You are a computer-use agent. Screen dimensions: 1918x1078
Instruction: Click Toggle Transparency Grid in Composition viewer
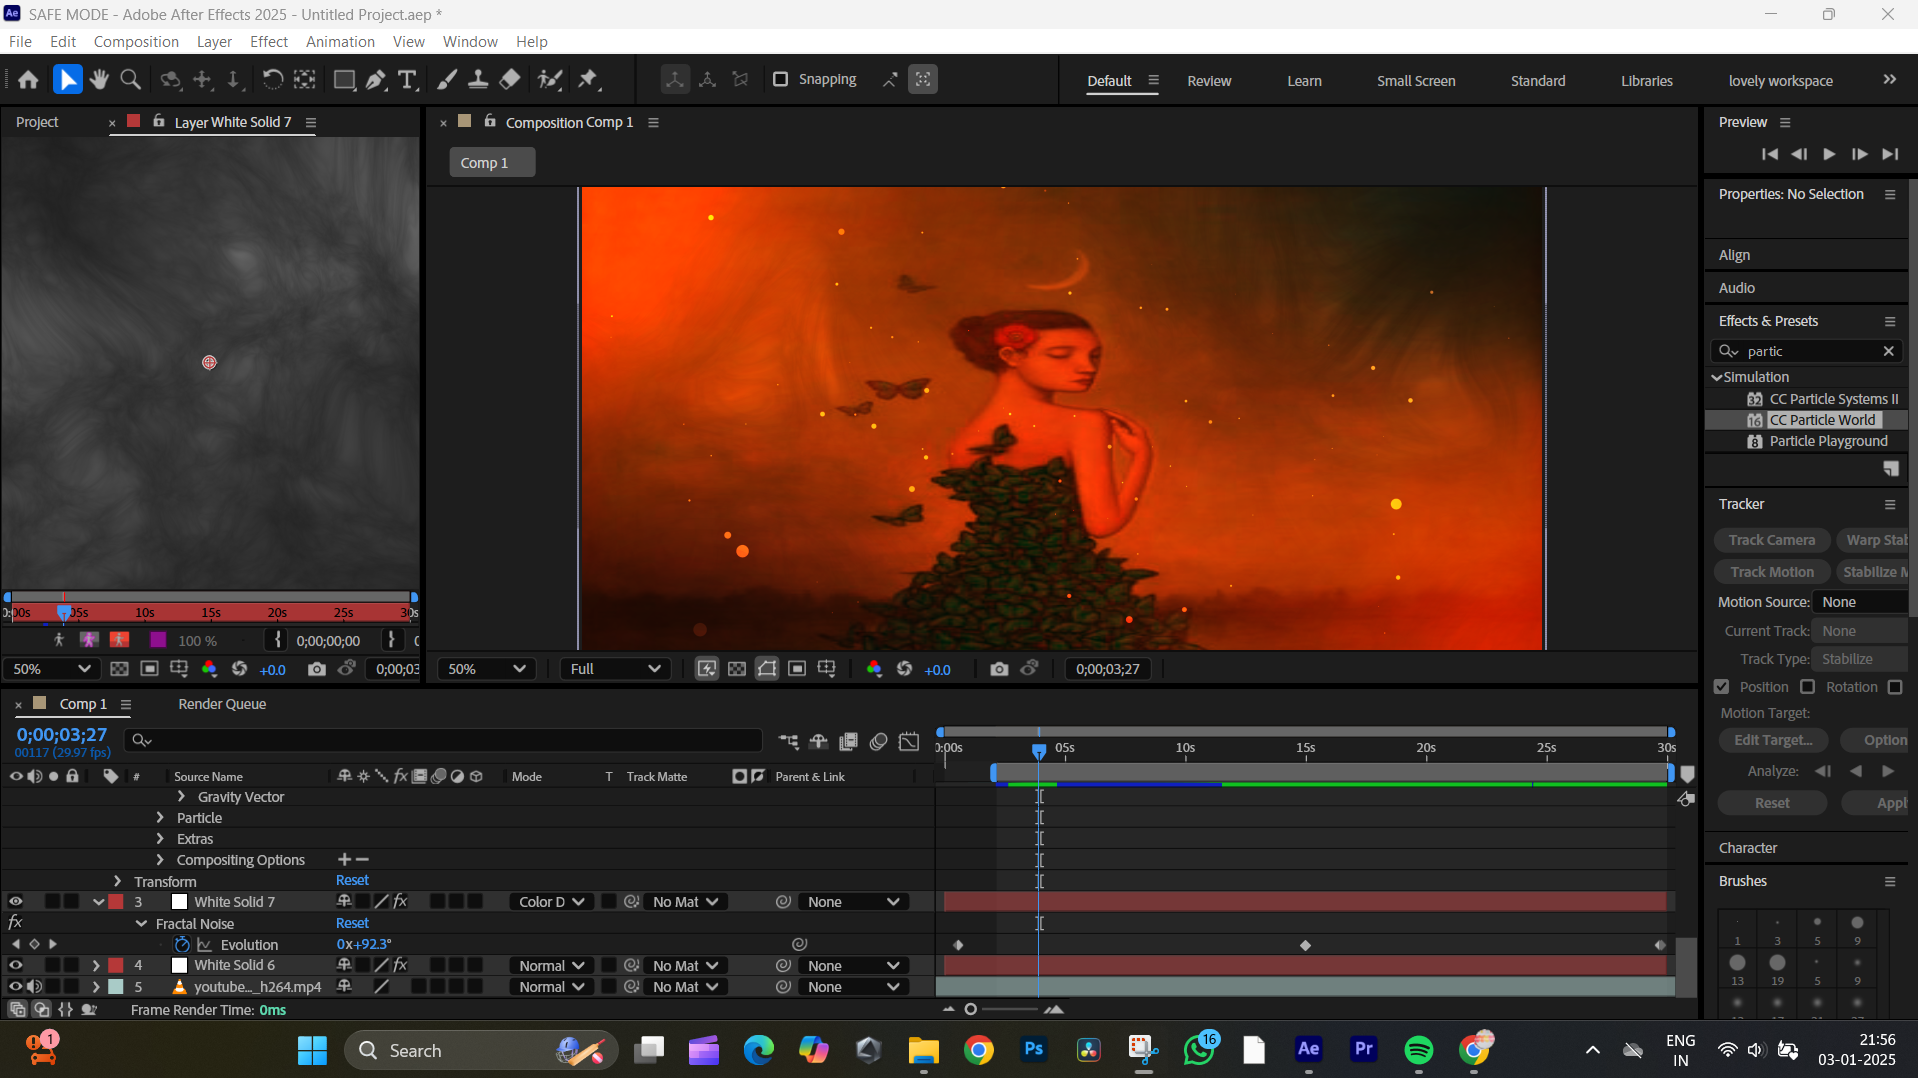coord(737,669)
